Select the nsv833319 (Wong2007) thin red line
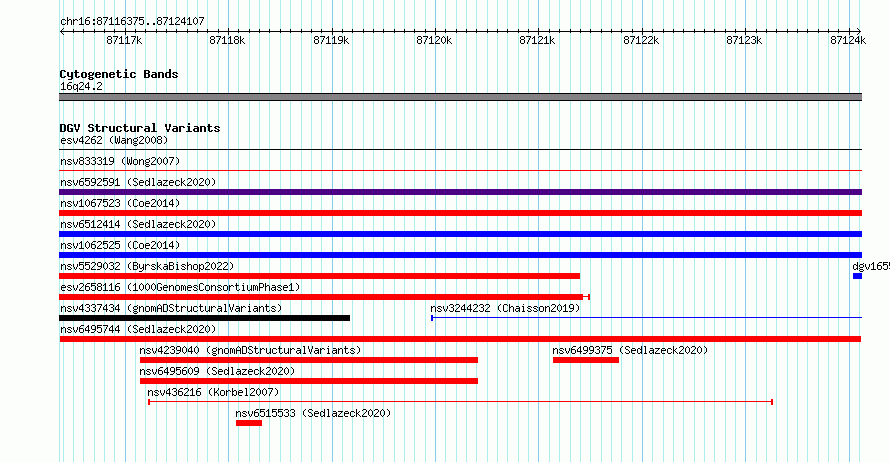 click(x=460, y=170)
